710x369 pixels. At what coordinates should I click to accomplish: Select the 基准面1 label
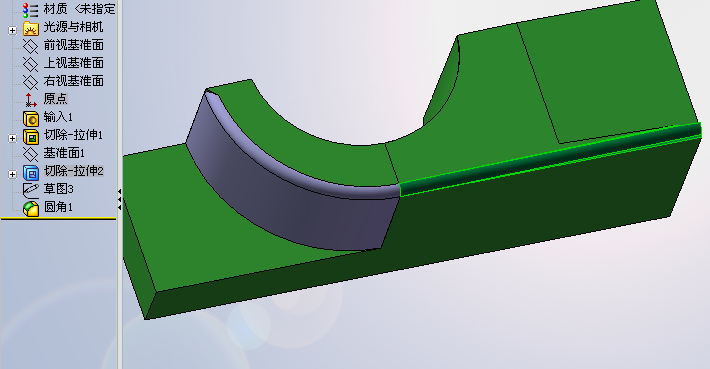coord(64,153)
